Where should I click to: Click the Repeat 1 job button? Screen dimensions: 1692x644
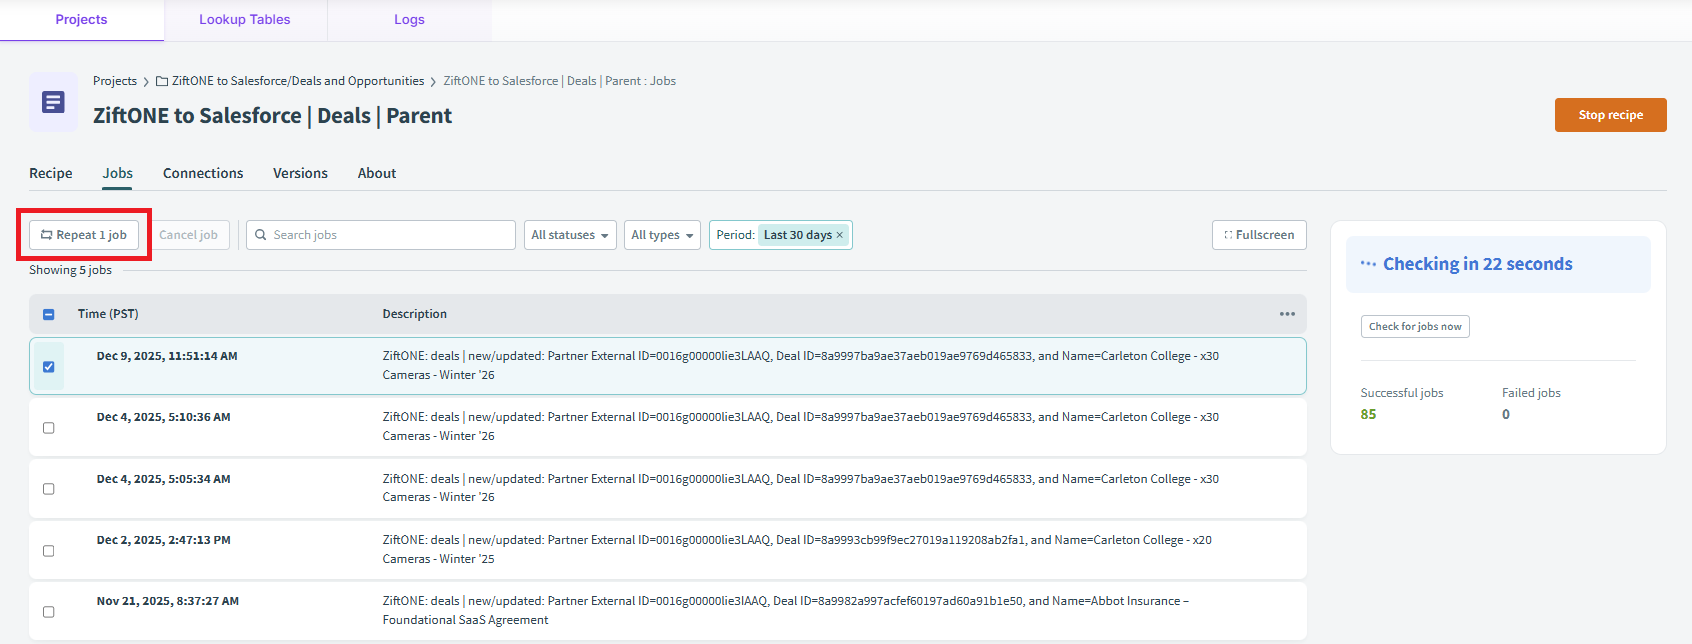(84, 235)
